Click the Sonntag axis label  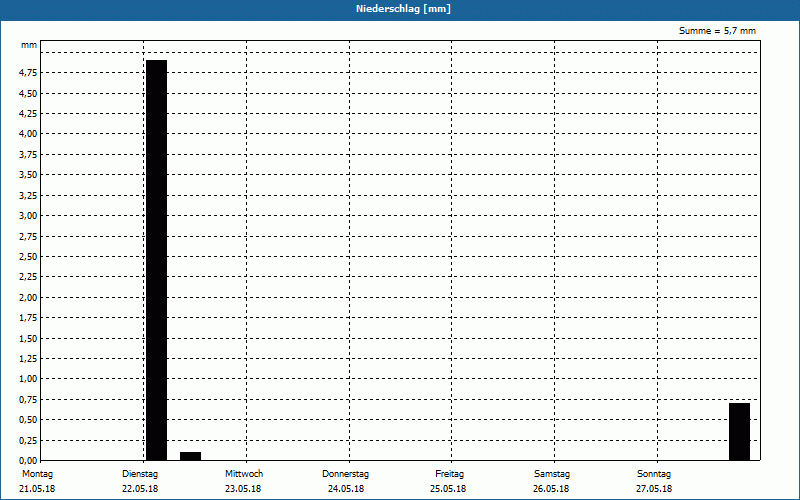pyautogui.click(x=654, y=474)
